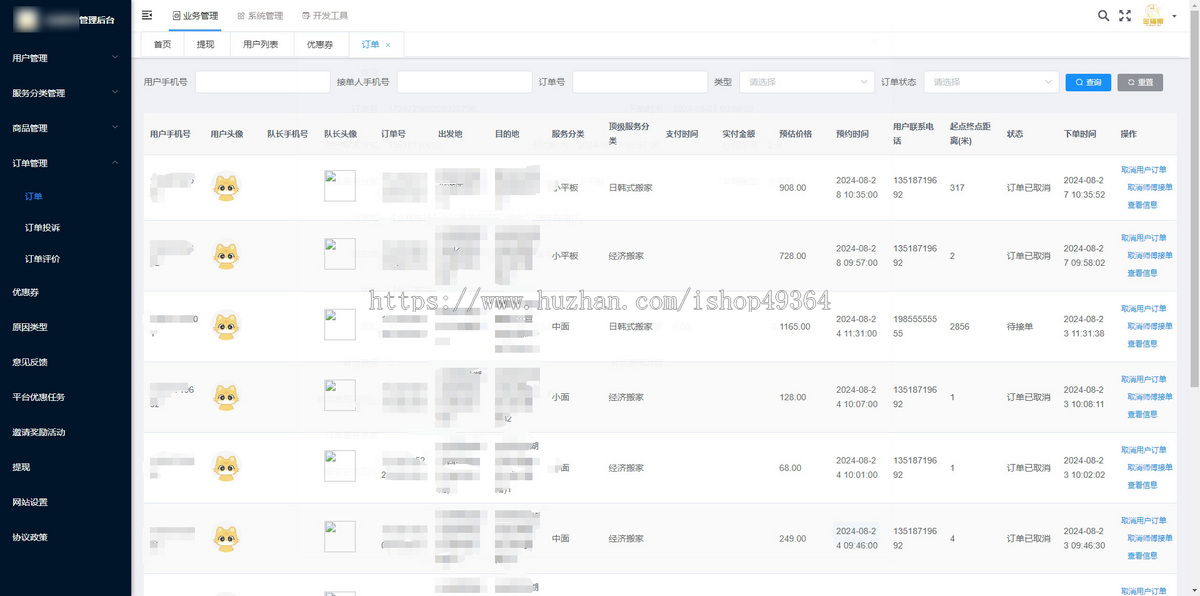Open the user menu dropdown arrow
1200x596 pixels.
[x=1174, y=17]
